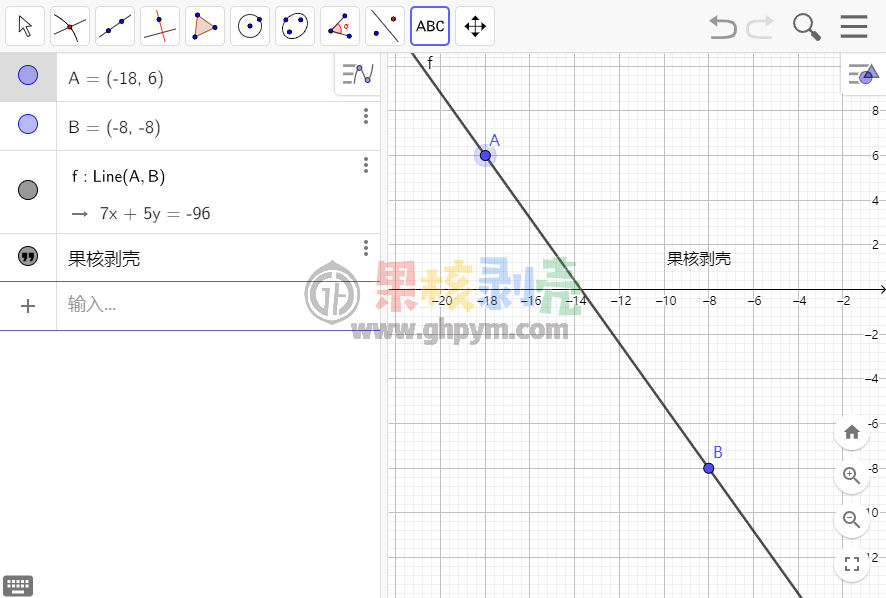Click the Undo button
The image size is (886, 598).
pos(722,26)
